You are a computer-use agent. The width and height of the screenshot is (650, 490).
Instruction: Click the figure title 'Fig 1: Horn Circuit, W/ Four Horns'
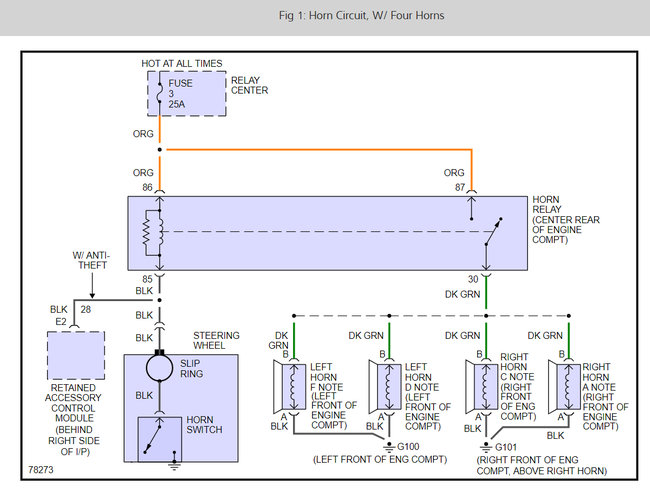coord(361,16)
